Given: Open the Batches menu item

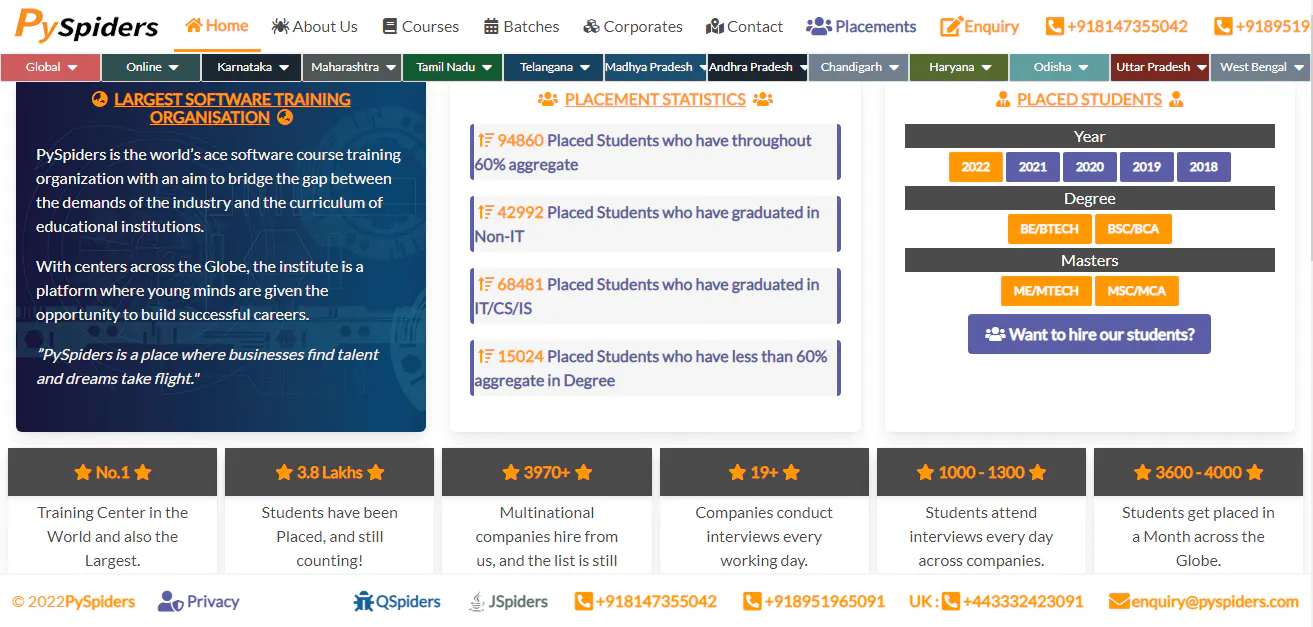Looking at the screenshot, I should (x=521, y=25).
